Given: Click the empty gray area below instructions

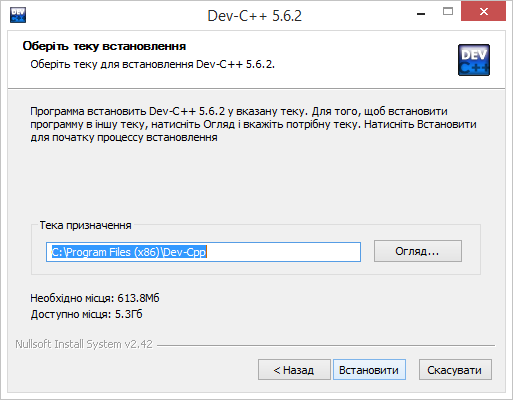Looking at the screenshot, I should pos(253,182).
